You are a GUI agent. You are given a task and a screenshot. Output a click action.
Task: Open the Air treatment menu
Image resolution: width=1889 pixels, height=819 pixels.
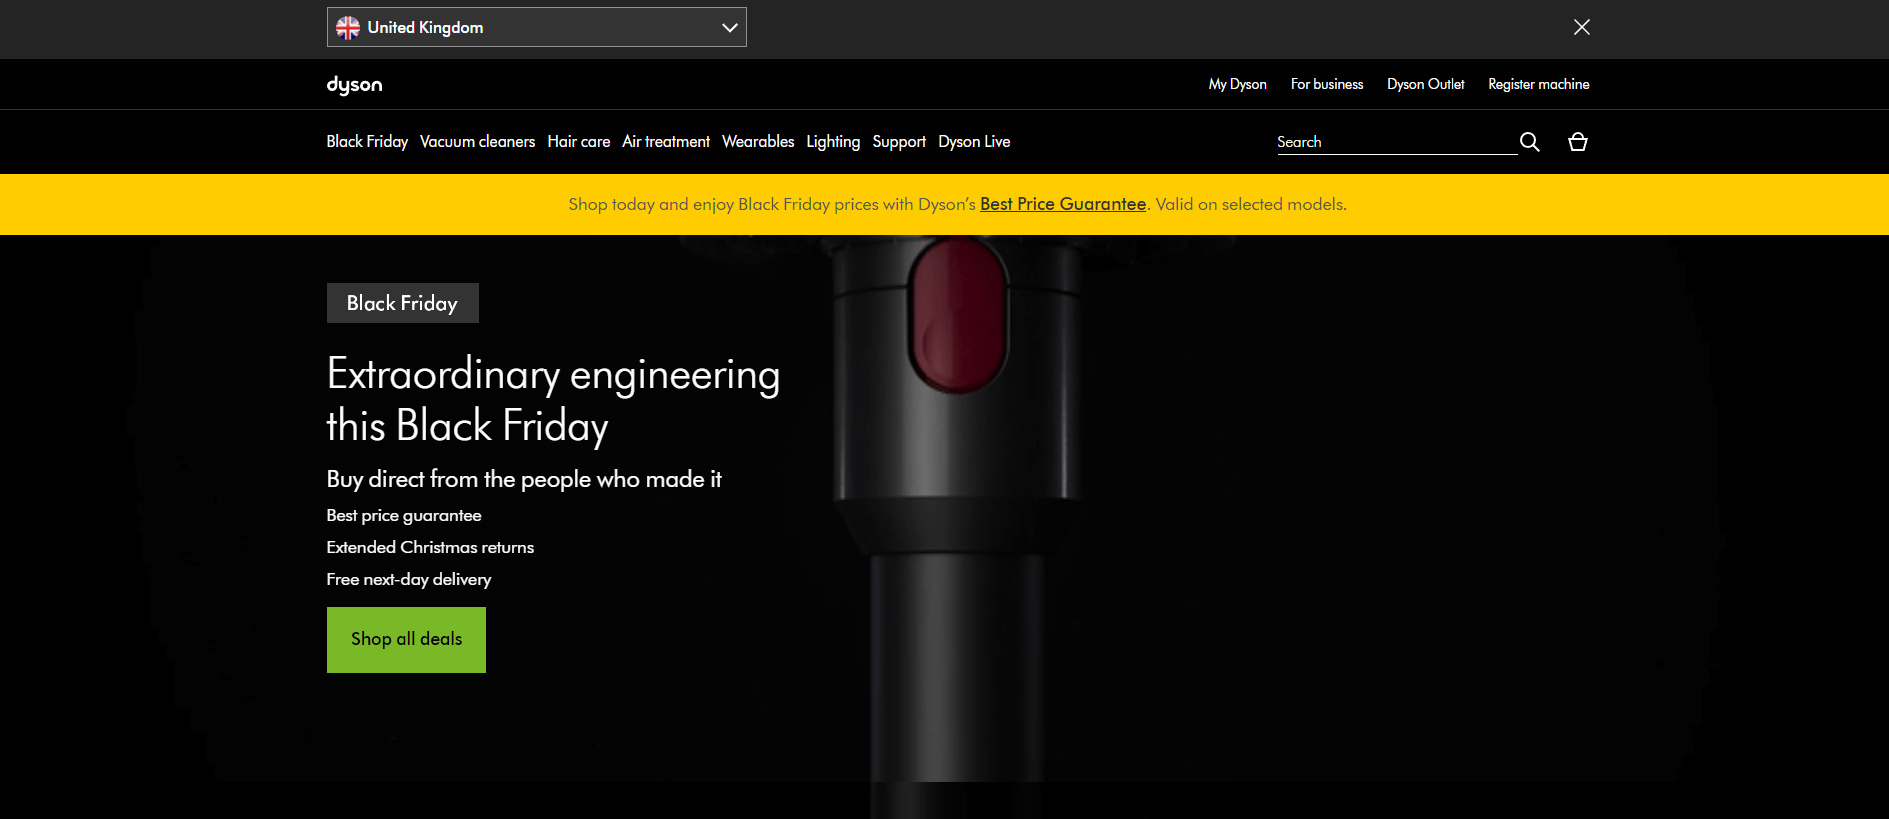click(666, 142)
